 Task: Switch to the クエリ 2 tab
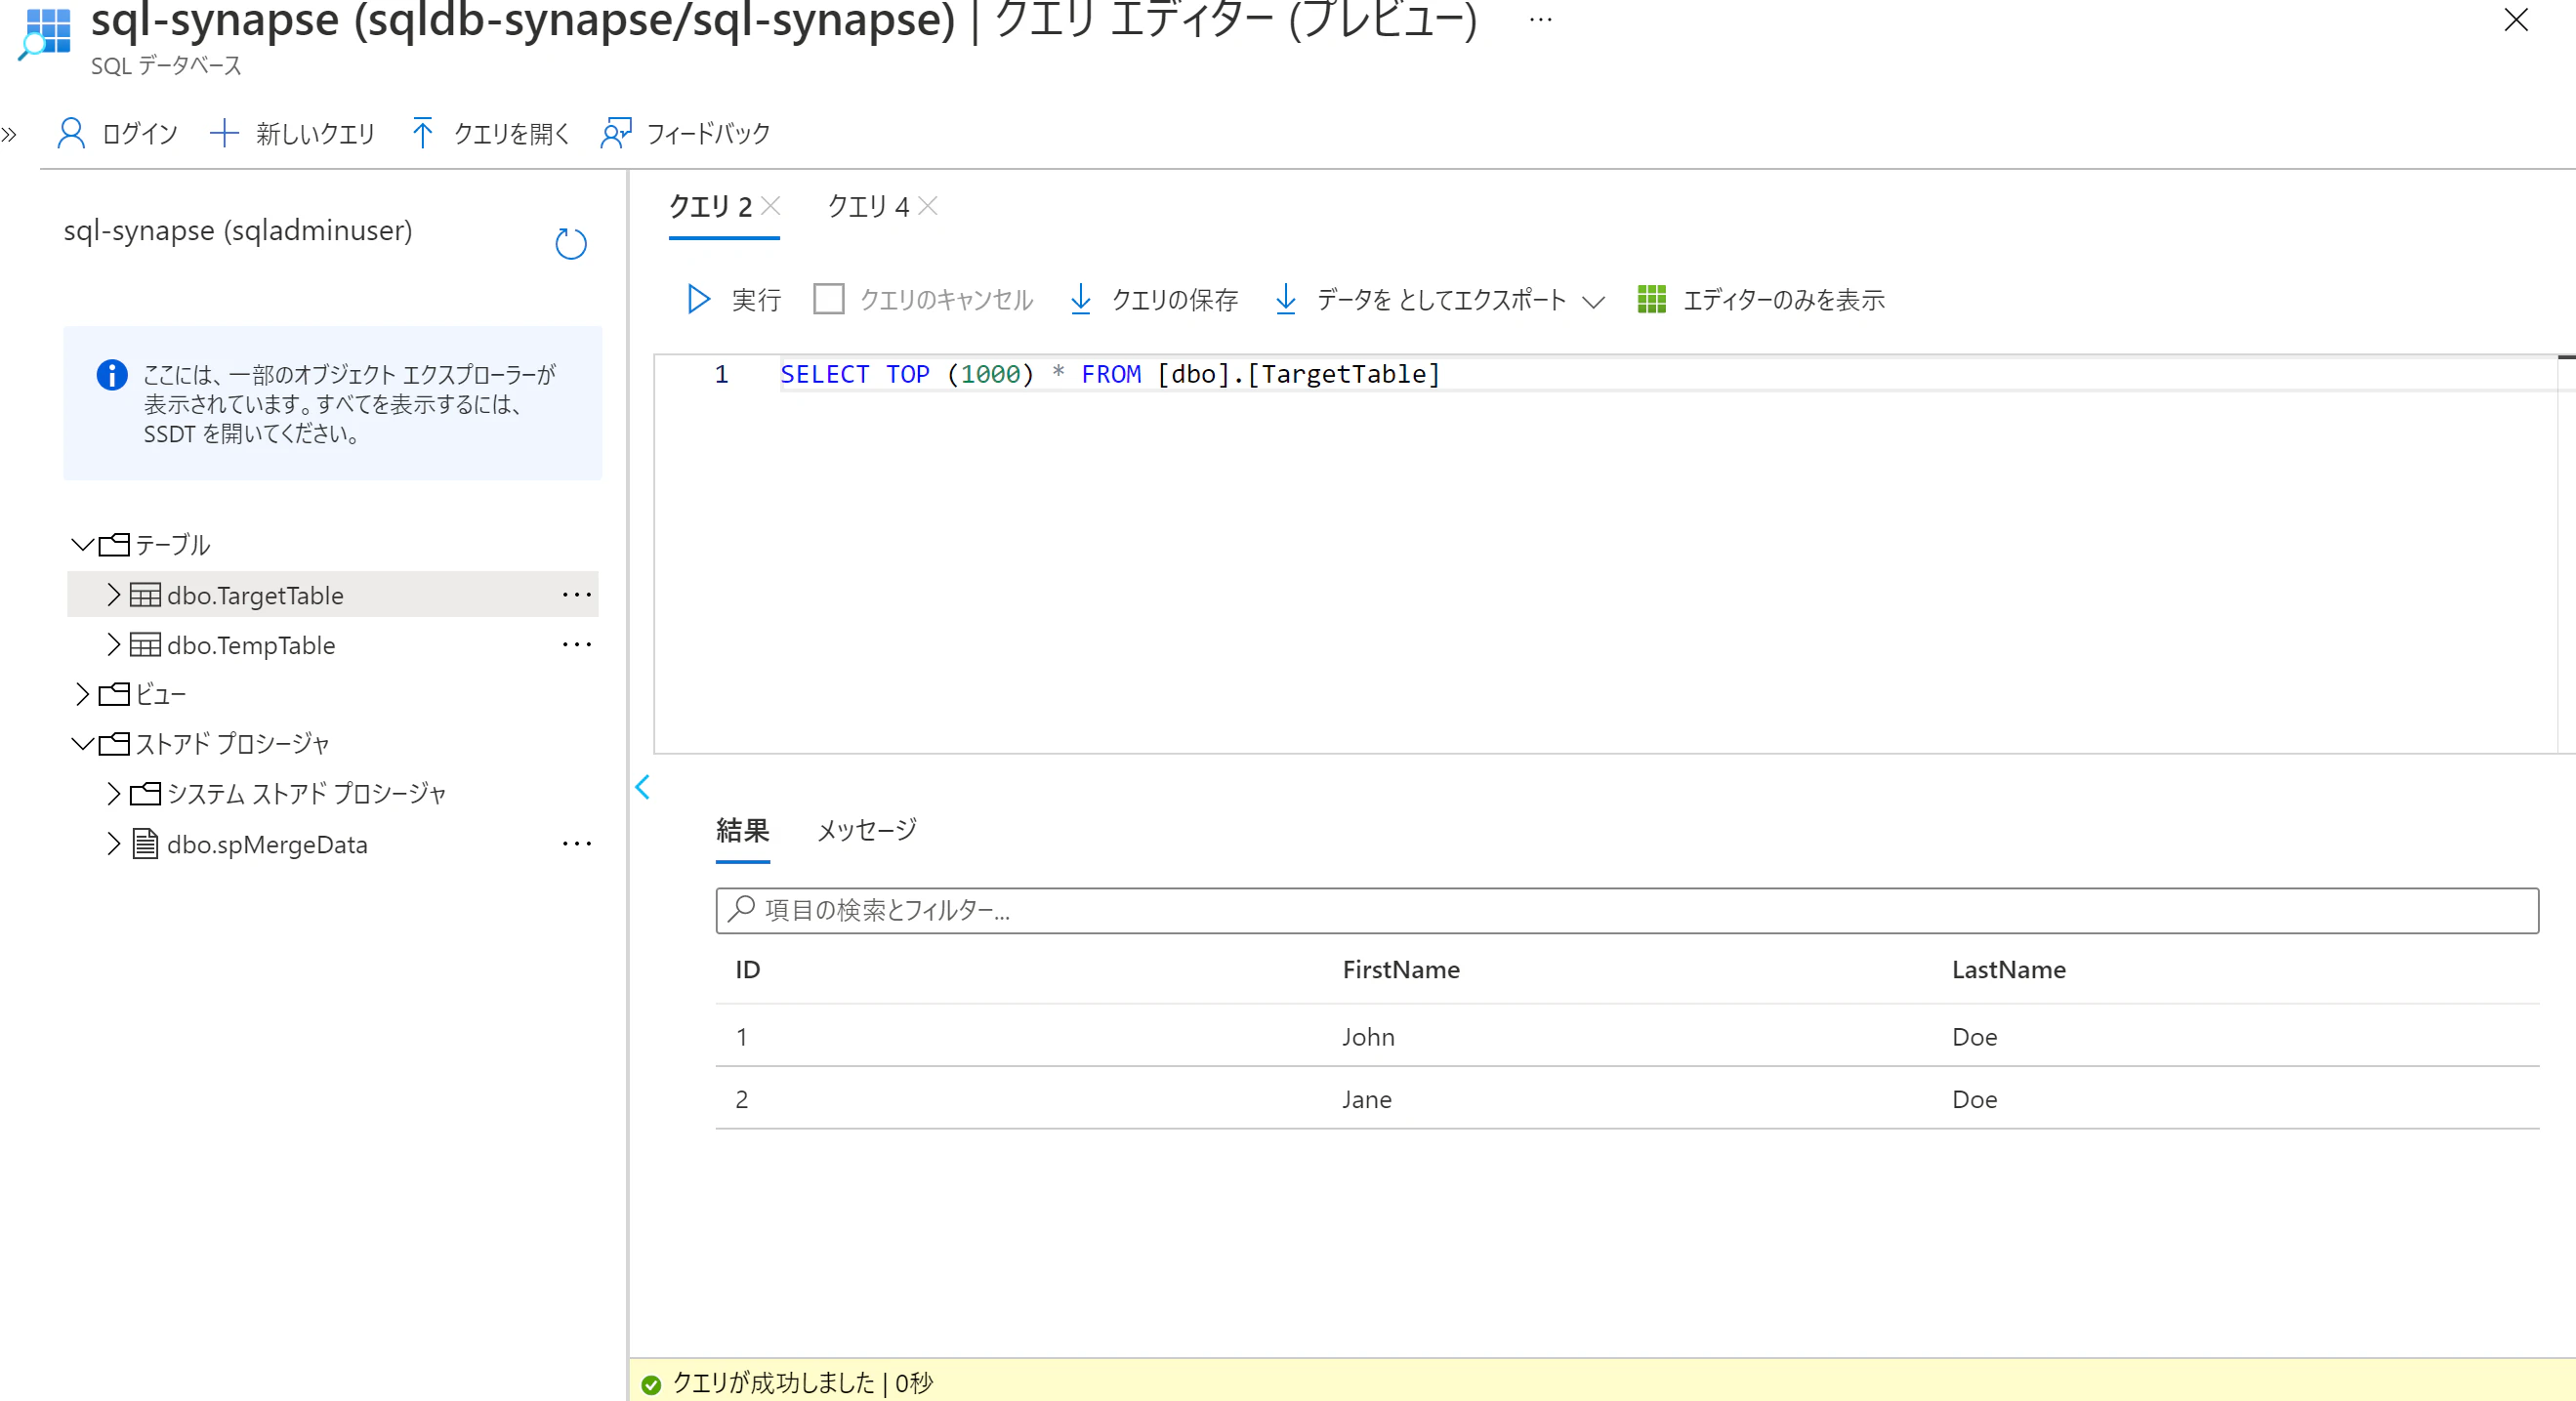pyautogui.click(x=710, y=207)
